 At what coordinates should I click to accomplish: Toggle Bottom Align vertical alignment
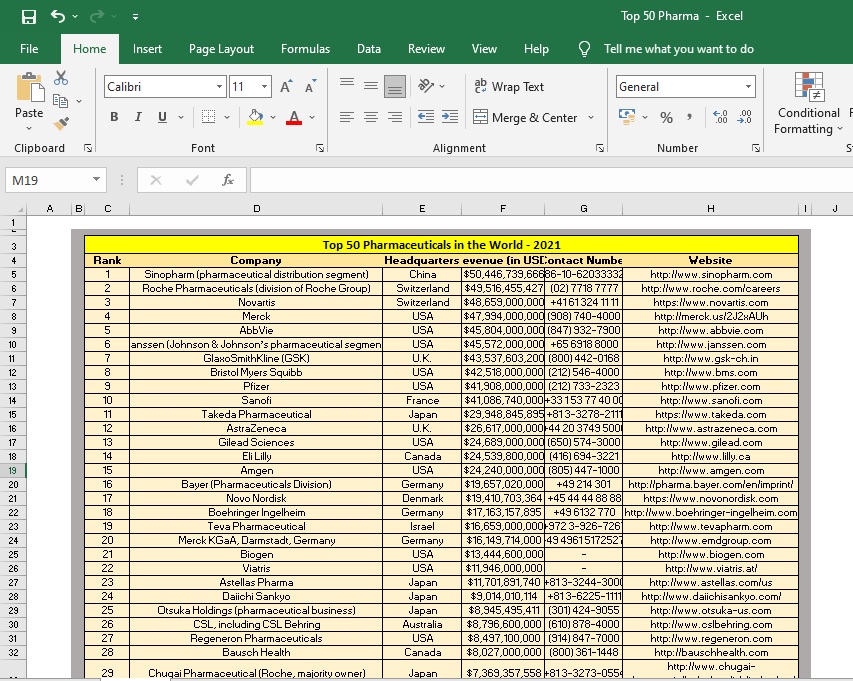[395, 86]
